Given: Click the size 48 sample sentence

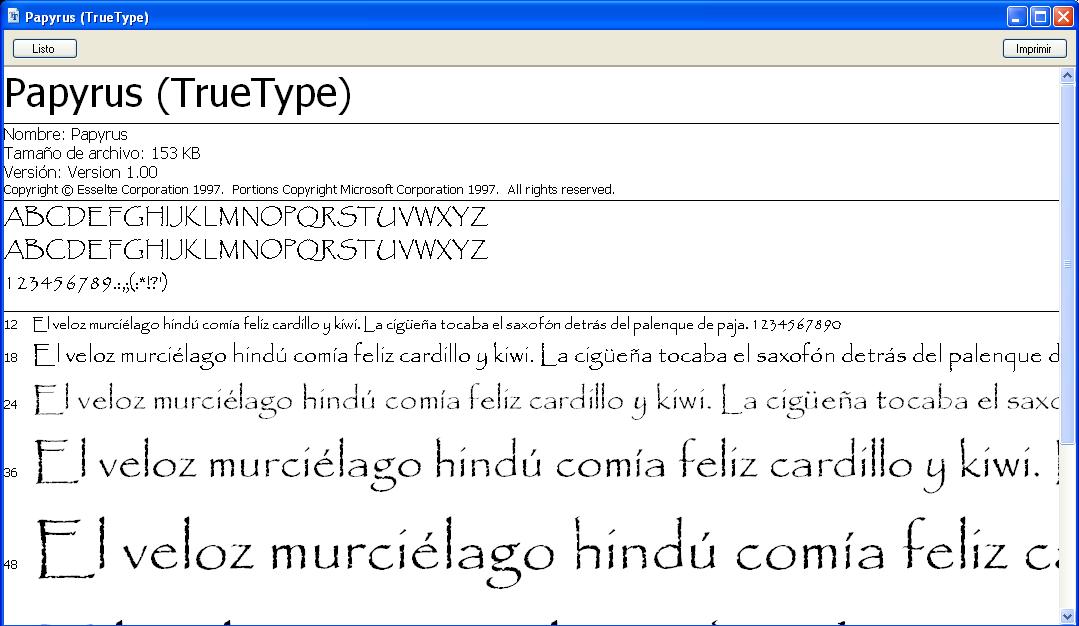Looking at the screenshot, I should coord(546,552).
